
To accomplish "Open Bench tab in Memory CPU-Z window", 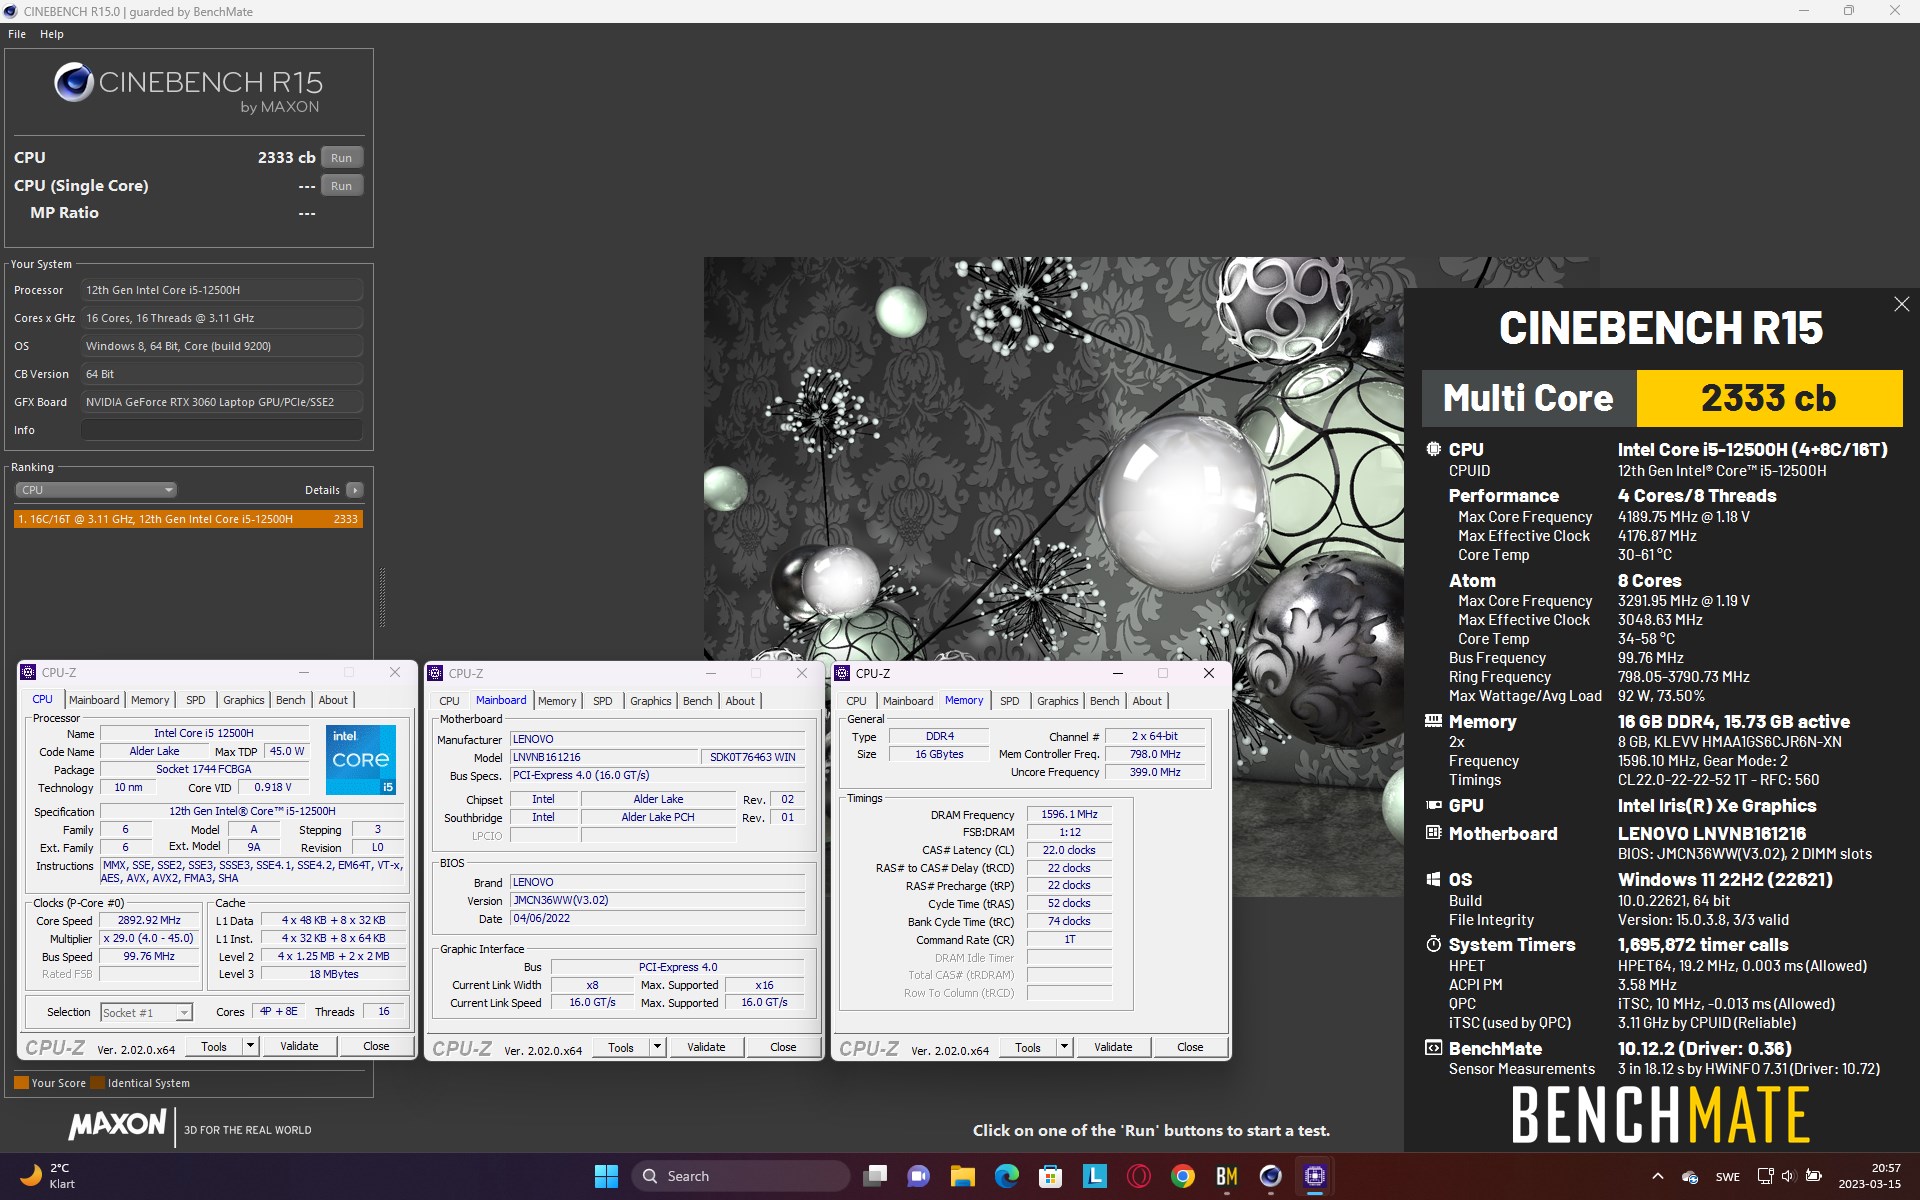I will click(1105, 701).
